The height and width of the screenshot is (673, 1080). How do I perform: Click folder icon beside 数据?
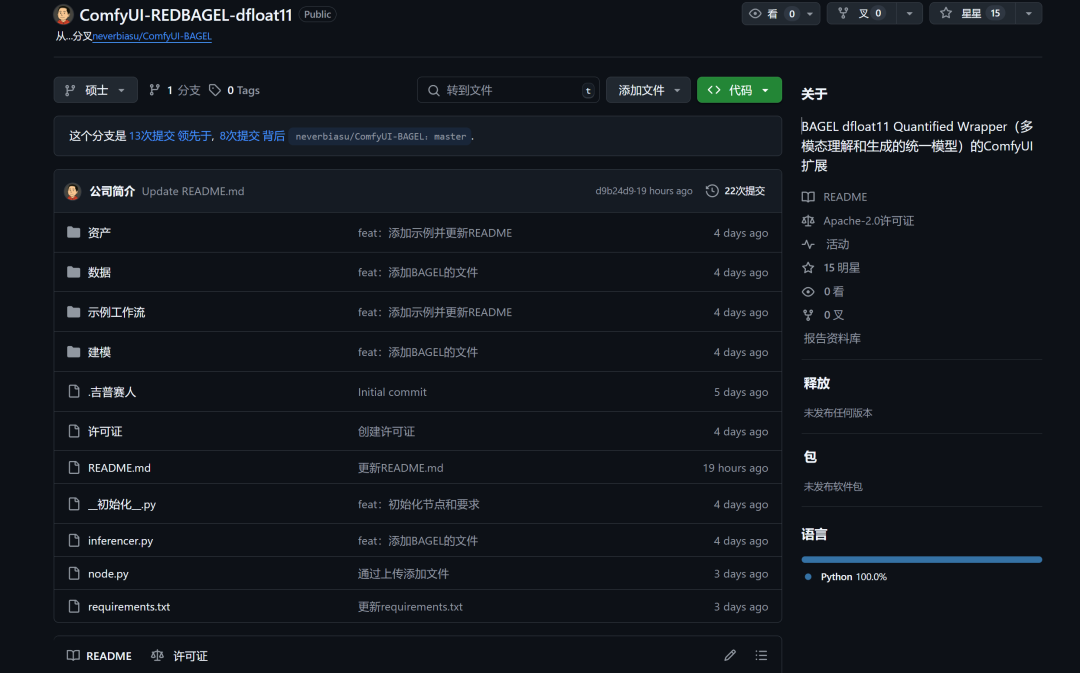click(x=74, y=271)
